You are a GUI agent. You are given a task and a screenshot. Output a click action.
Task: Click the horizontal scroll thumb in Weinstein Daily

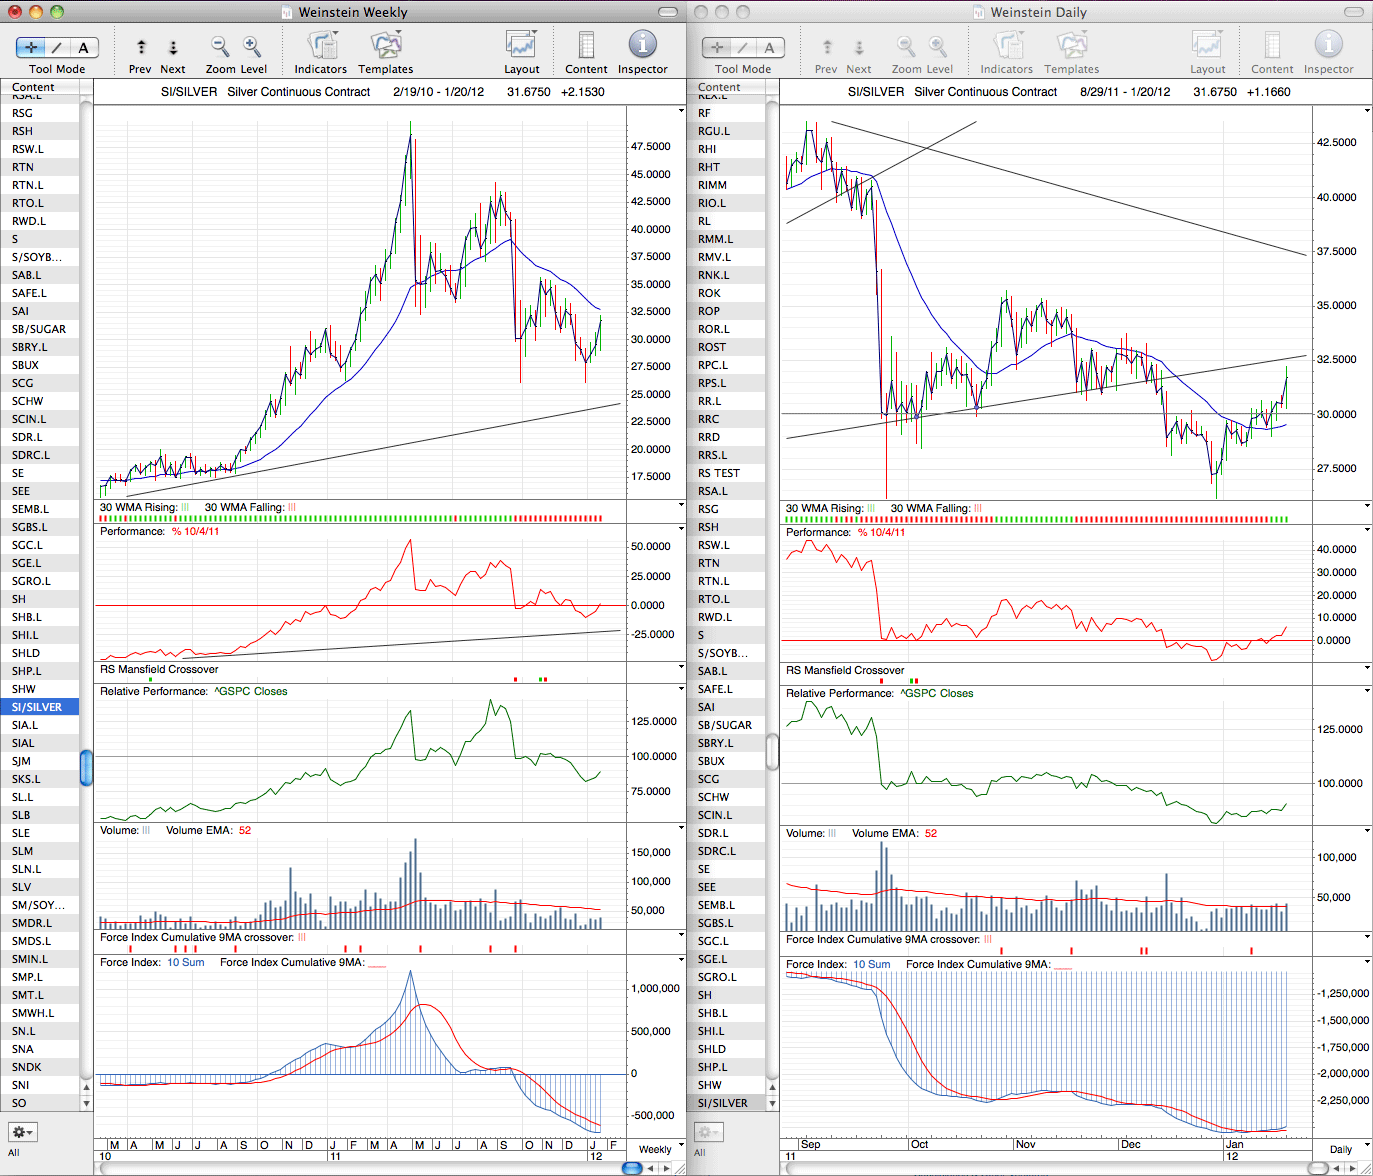click(x=1318, y=1167)
